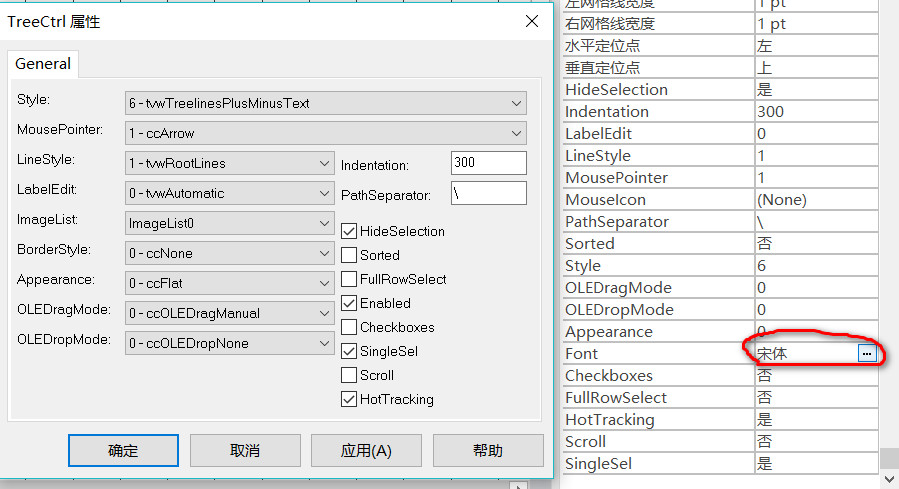Click the 应用(A) apply button
Screen dimensions: 899x489
coord(366,451)
